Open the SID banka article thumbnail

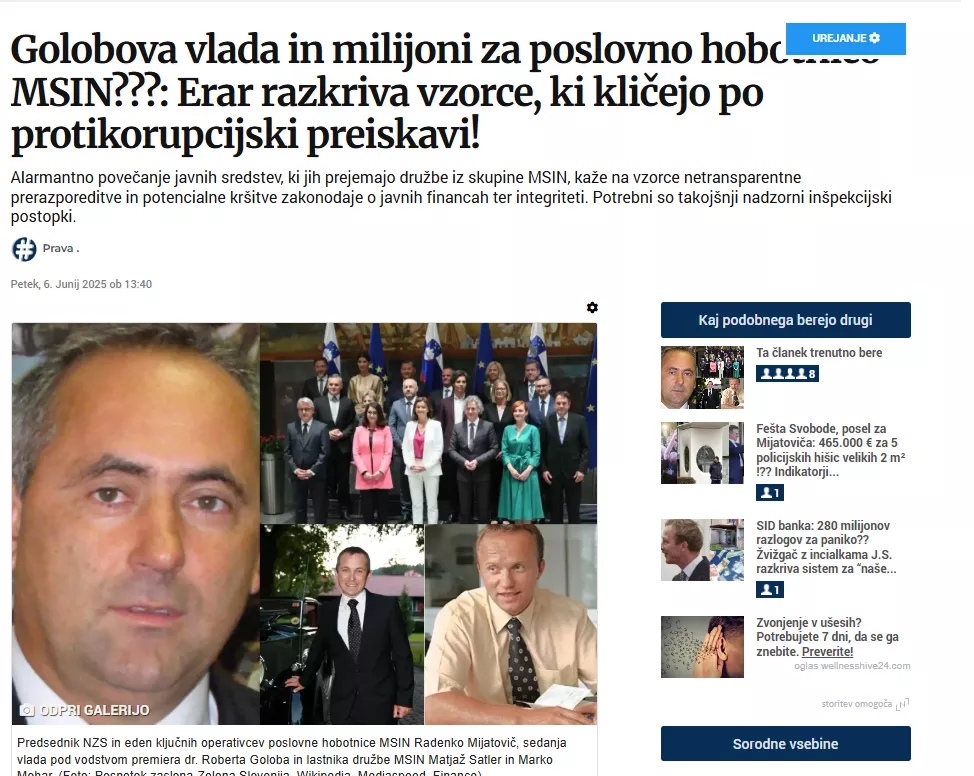click(x=703, y=550)
